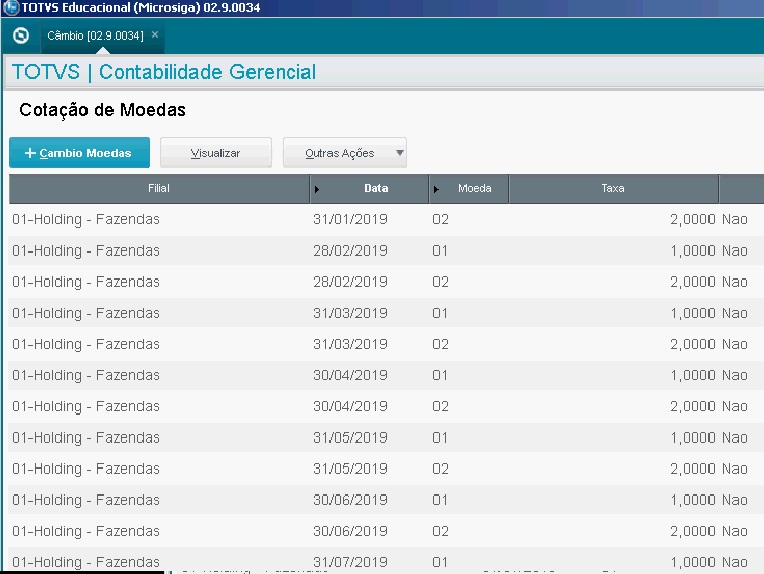Click the Cambio Moedas button
This screenshot has width=764, height=574.
pyautogui.click(x=79, y=153)
